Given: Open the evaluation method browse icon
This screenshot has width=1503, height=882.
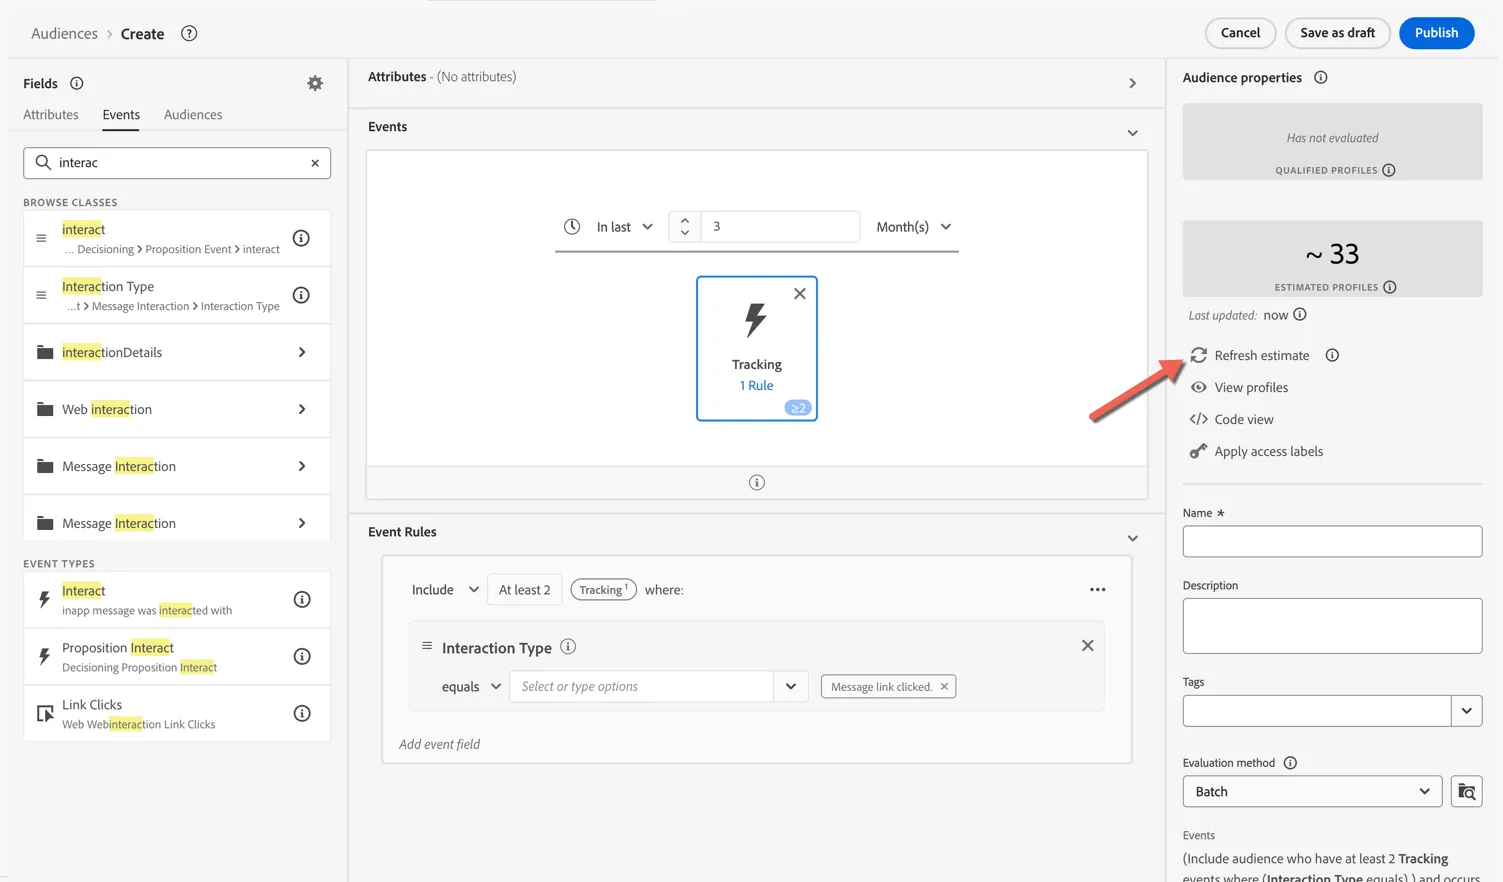Looking at the screenshot, I should [x=1467, y=791].
